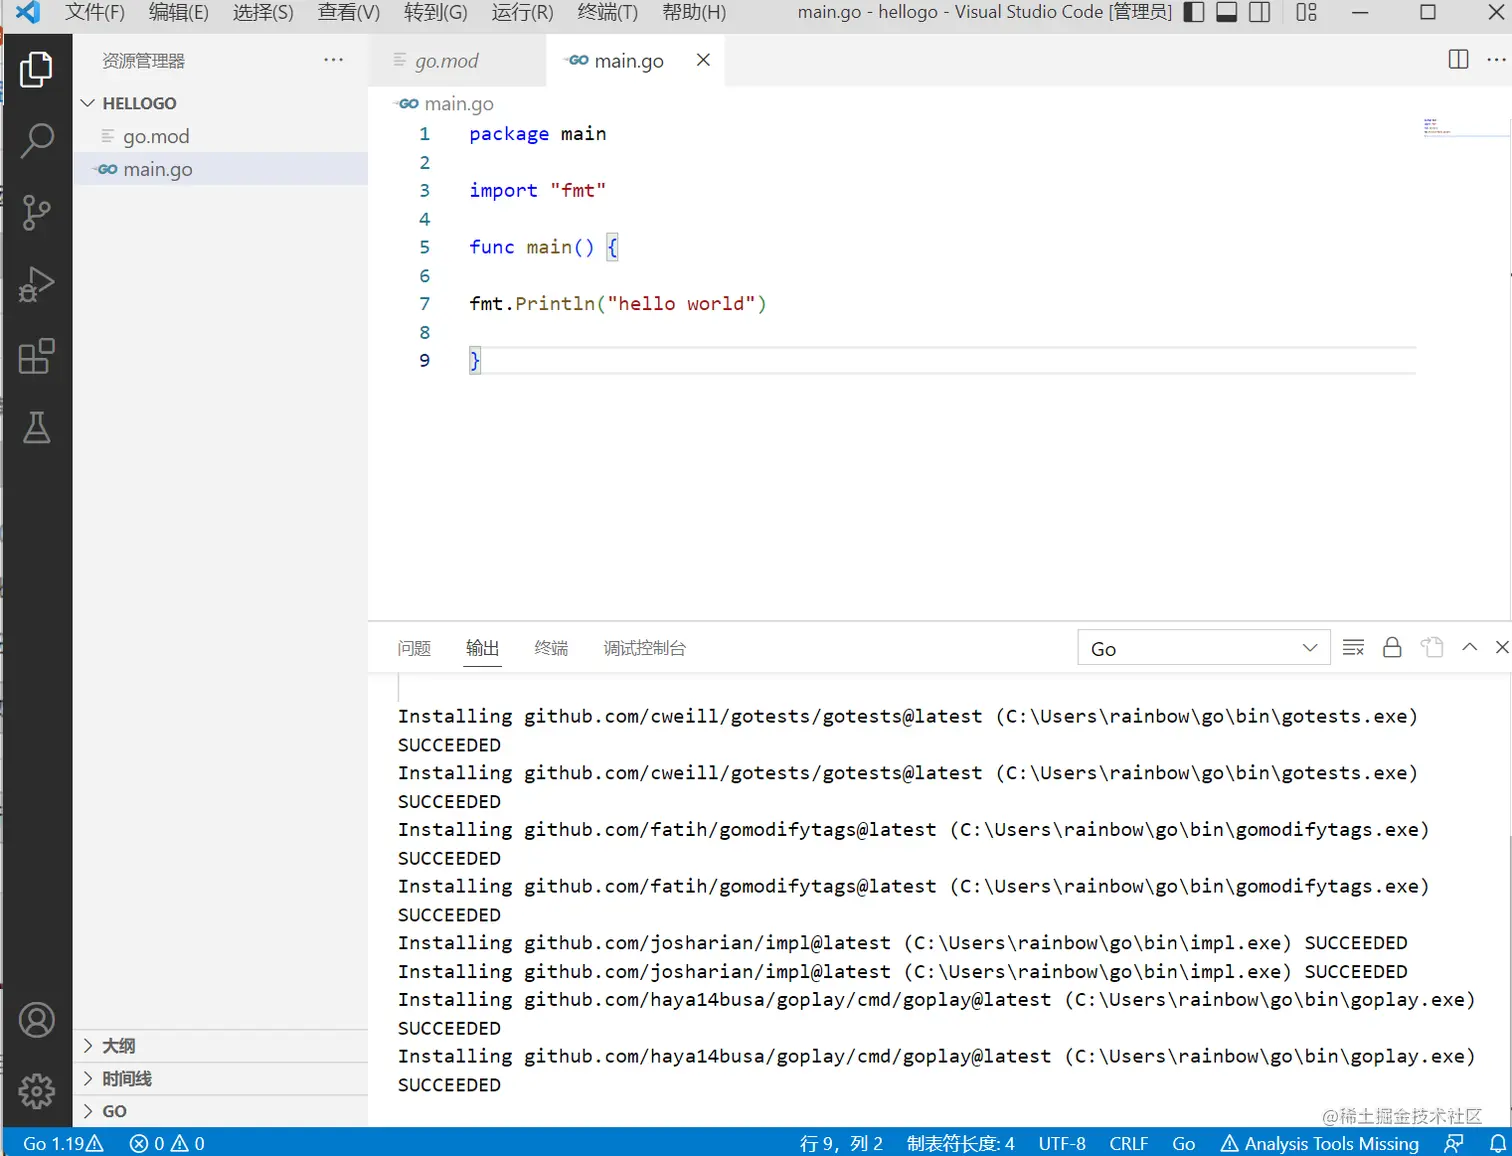Viewport: 1512px width, 1156px height.
Task: Switch to the 终端 terminal tab
Action: [551, 648]
